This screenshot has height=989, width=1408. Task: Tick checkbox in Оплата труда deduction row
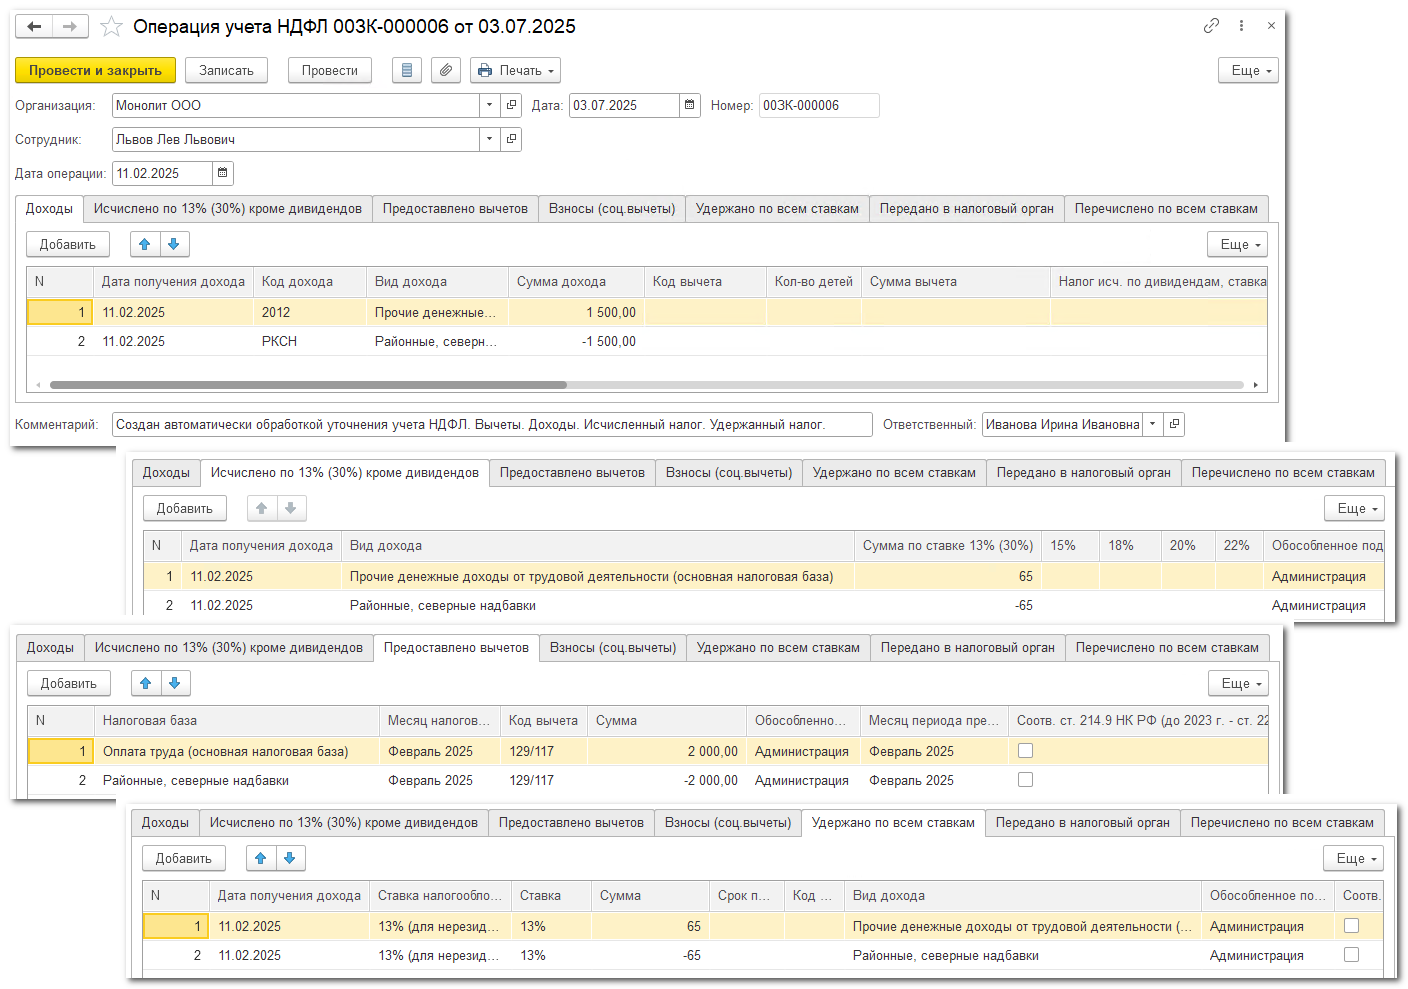pos(1025,751)
